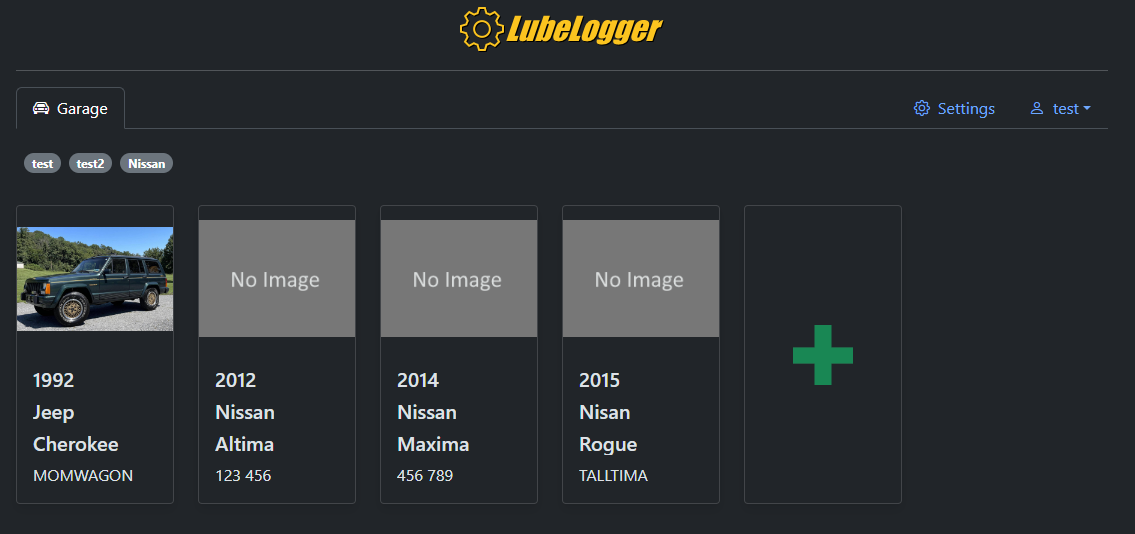Click the user profile icon
This screenshot has width=1135, height=534.
tap(1037, 108)
